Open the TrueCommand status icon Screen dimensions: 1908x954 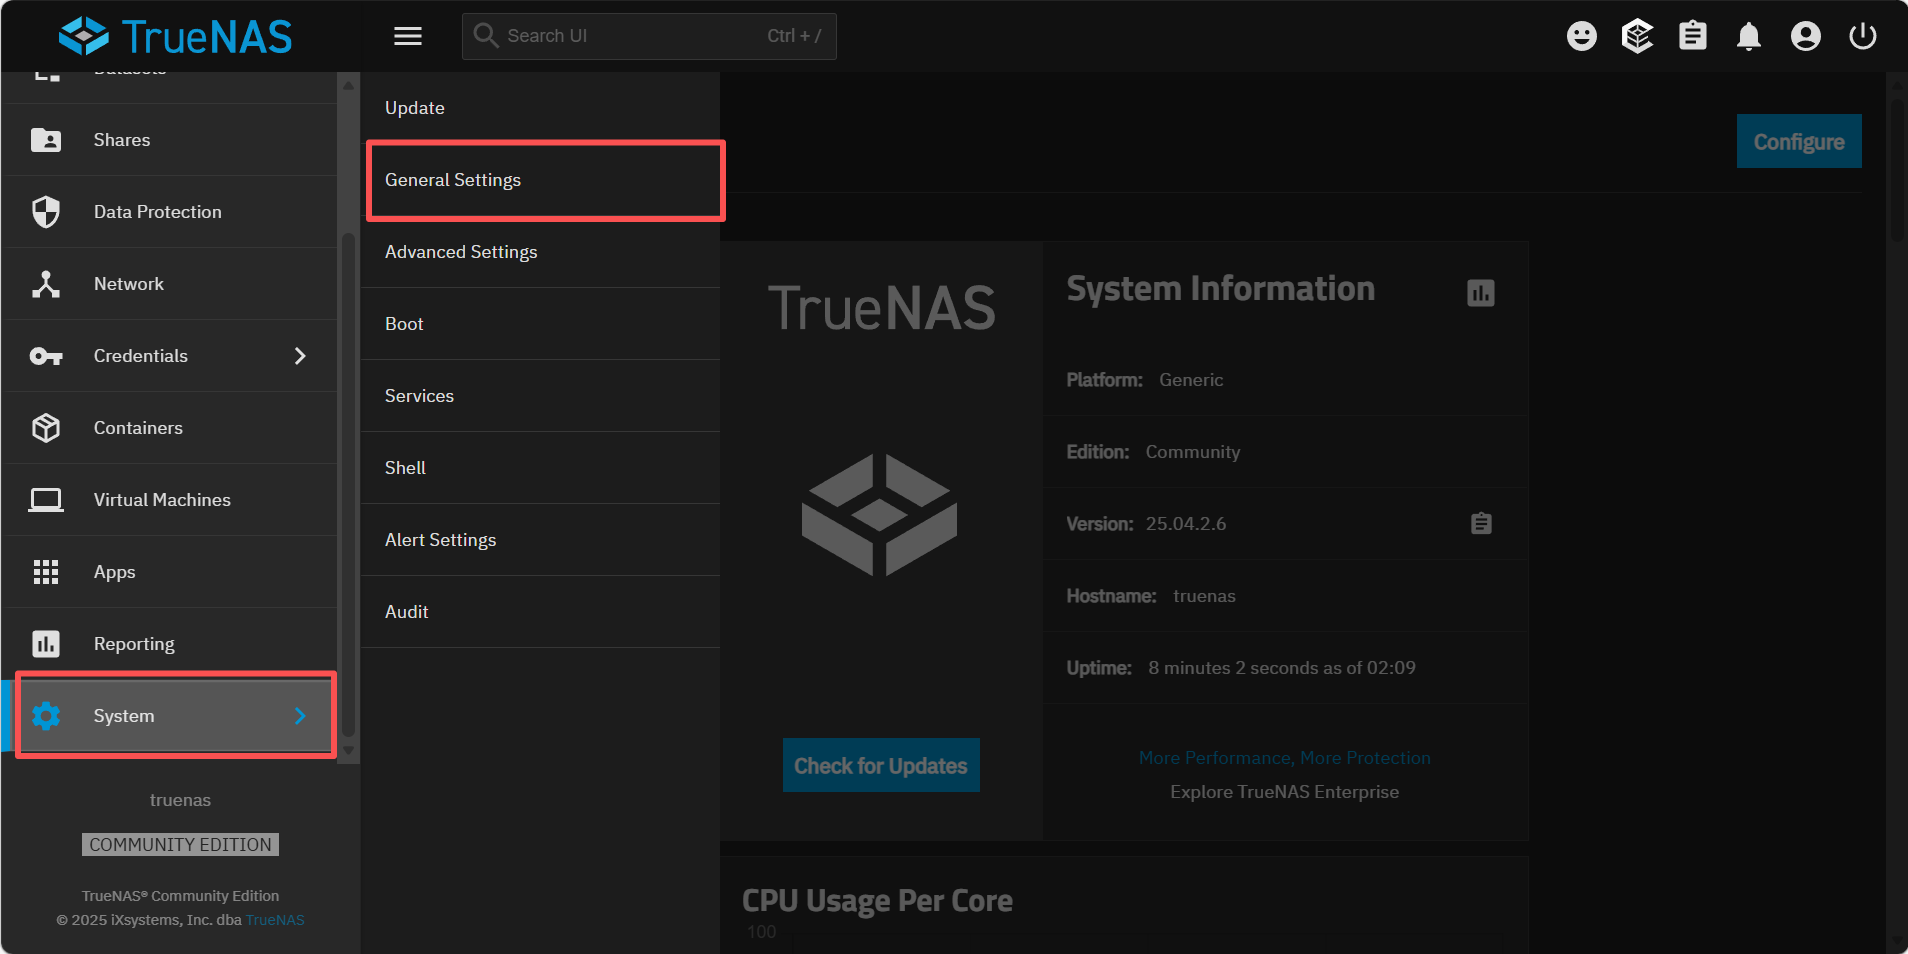(1637, 36)
